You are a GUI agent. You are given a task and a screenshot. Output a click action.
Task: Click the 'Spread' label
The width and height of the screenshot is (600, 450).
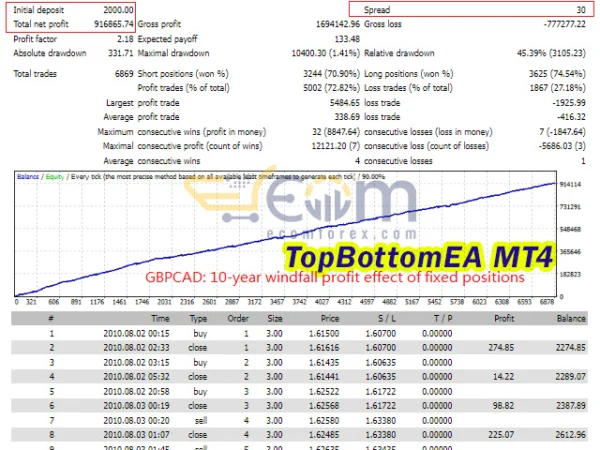[x=377, y=10]
